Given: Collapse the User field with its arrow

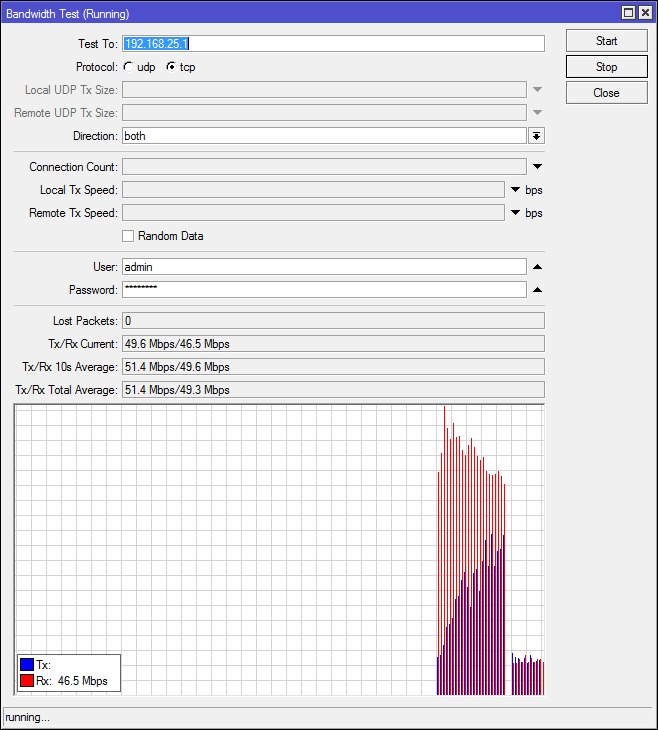Looking at the screenshot, I should (x=537, y=267).
